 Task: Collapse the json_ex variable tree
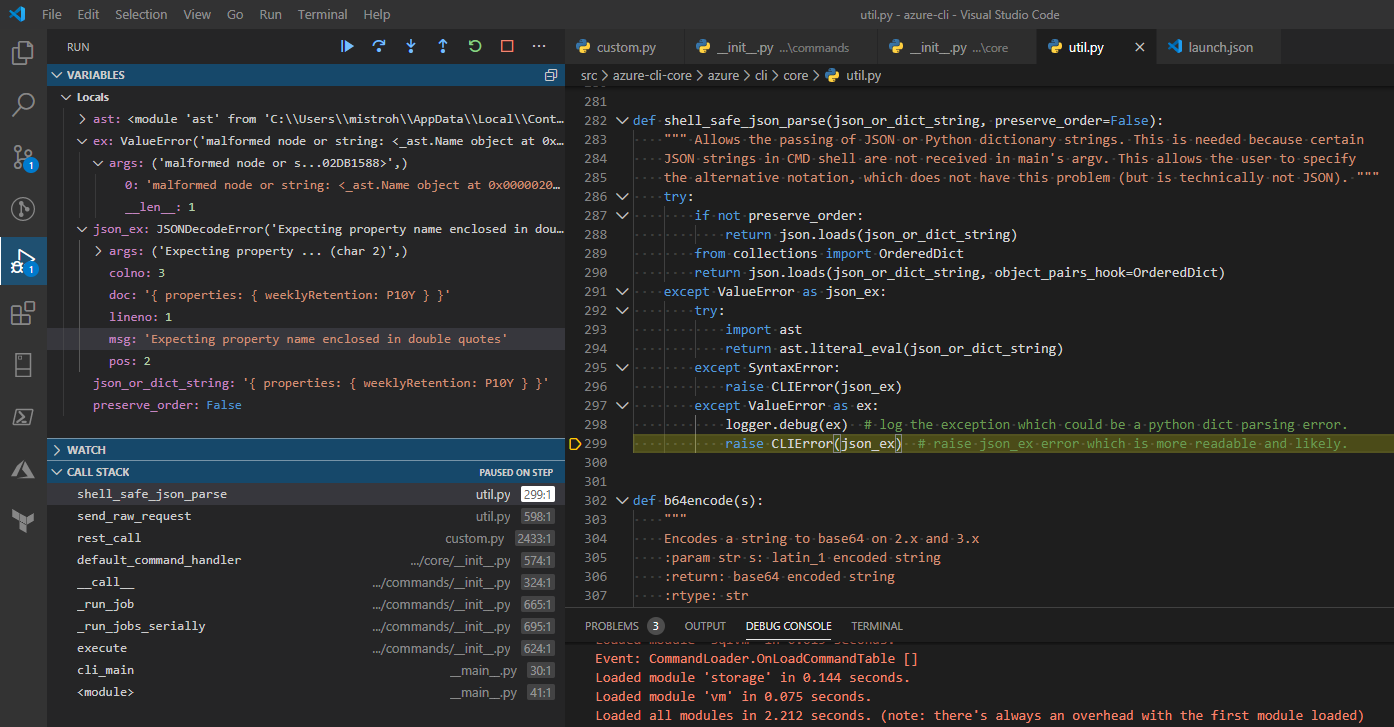pos(83,229)
